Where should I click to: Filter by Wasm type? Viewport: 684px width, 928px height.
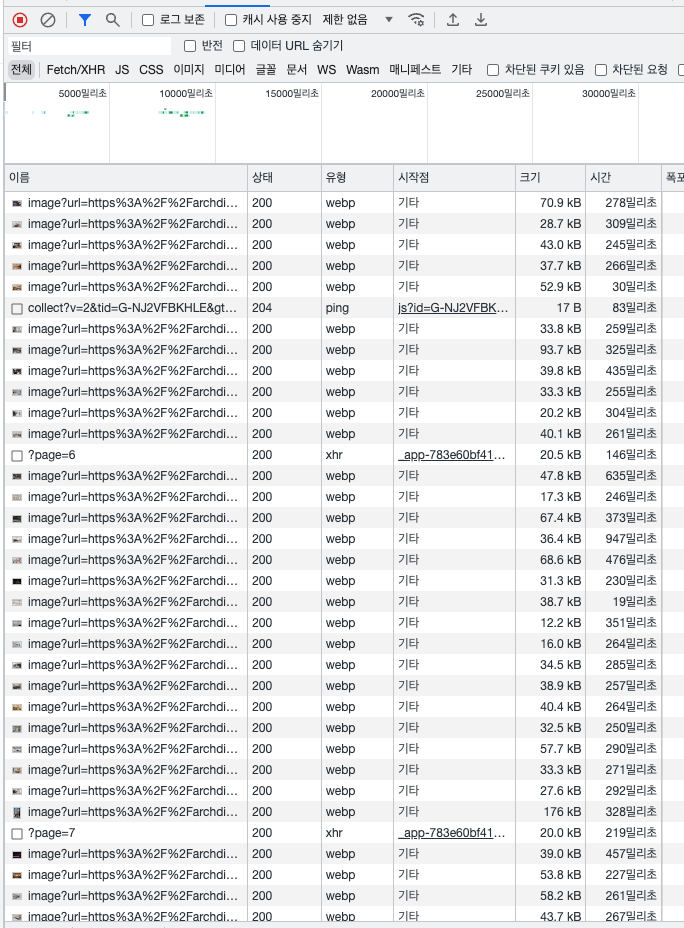362,70
